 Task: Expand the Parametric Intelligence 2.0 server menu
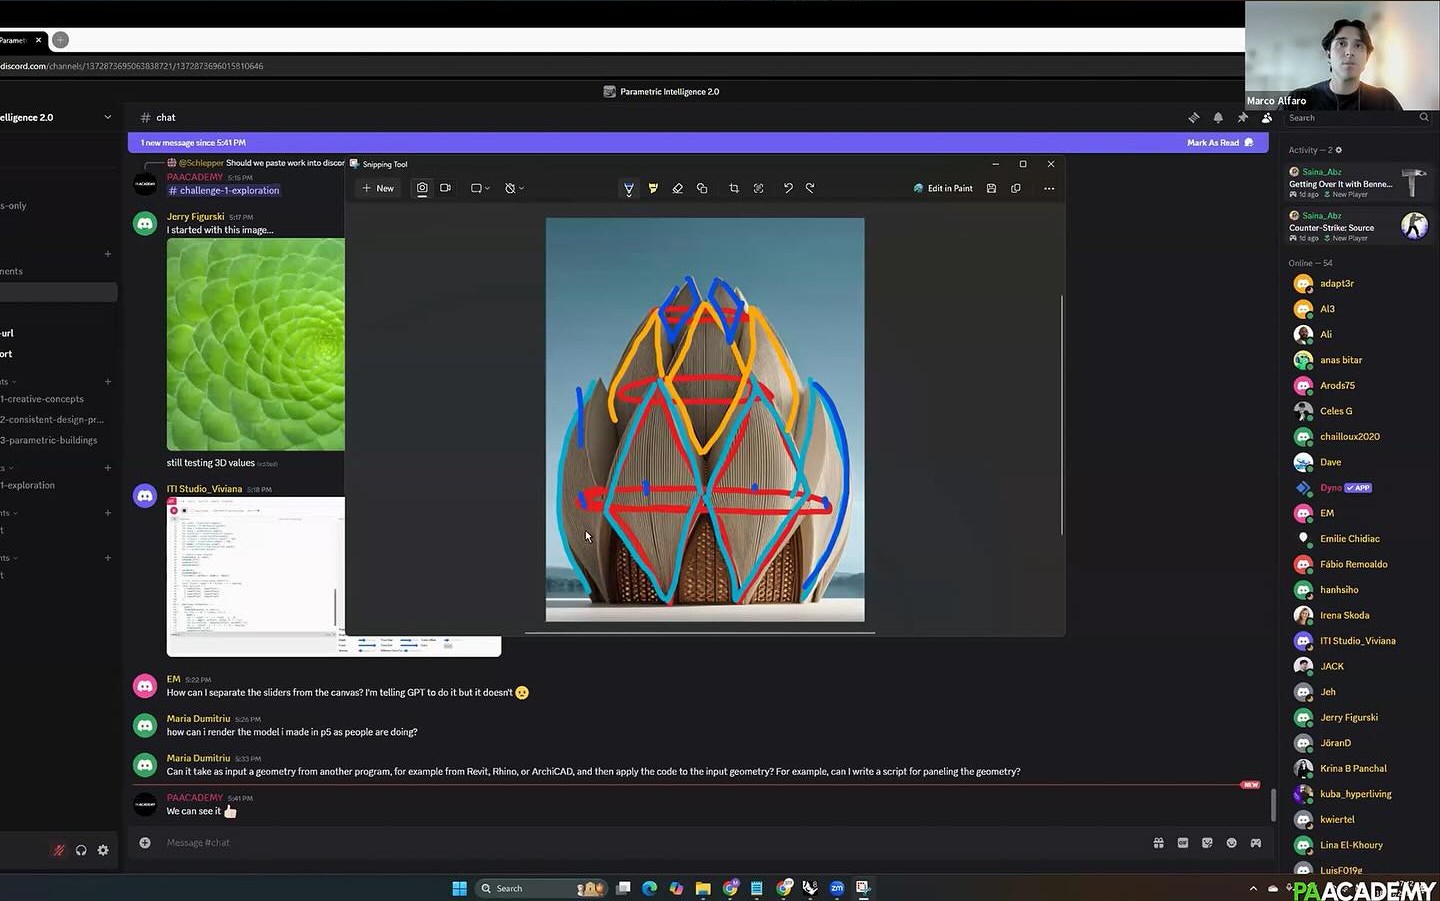(x=108, y=117)
